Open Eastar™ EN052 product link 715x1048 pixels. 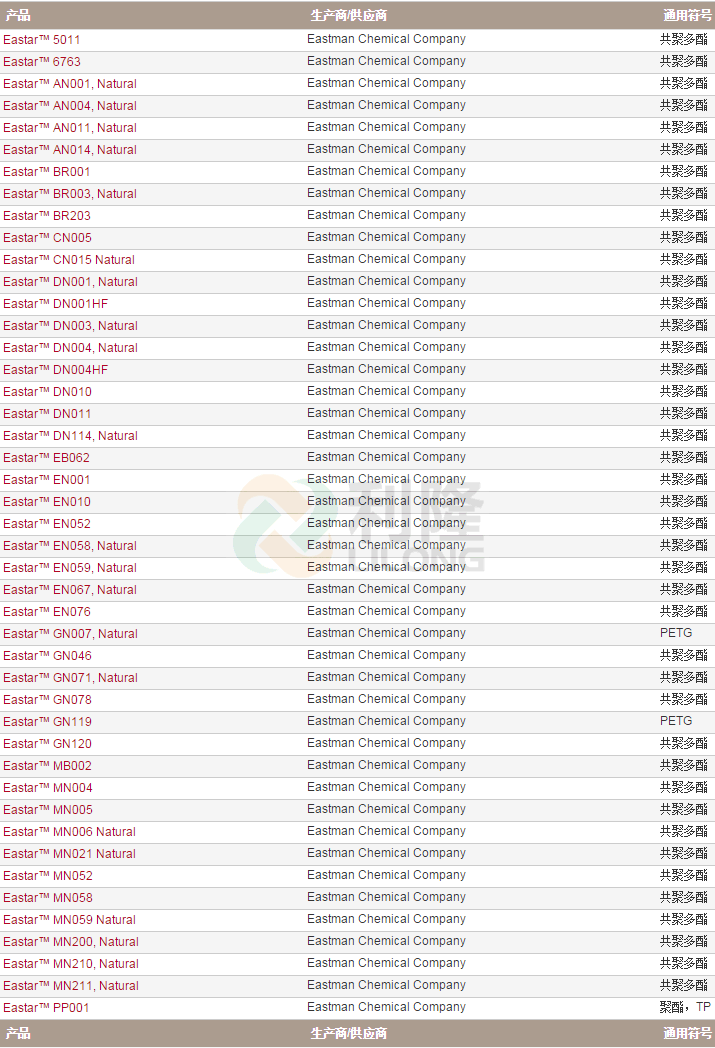[x=47, y=524]
